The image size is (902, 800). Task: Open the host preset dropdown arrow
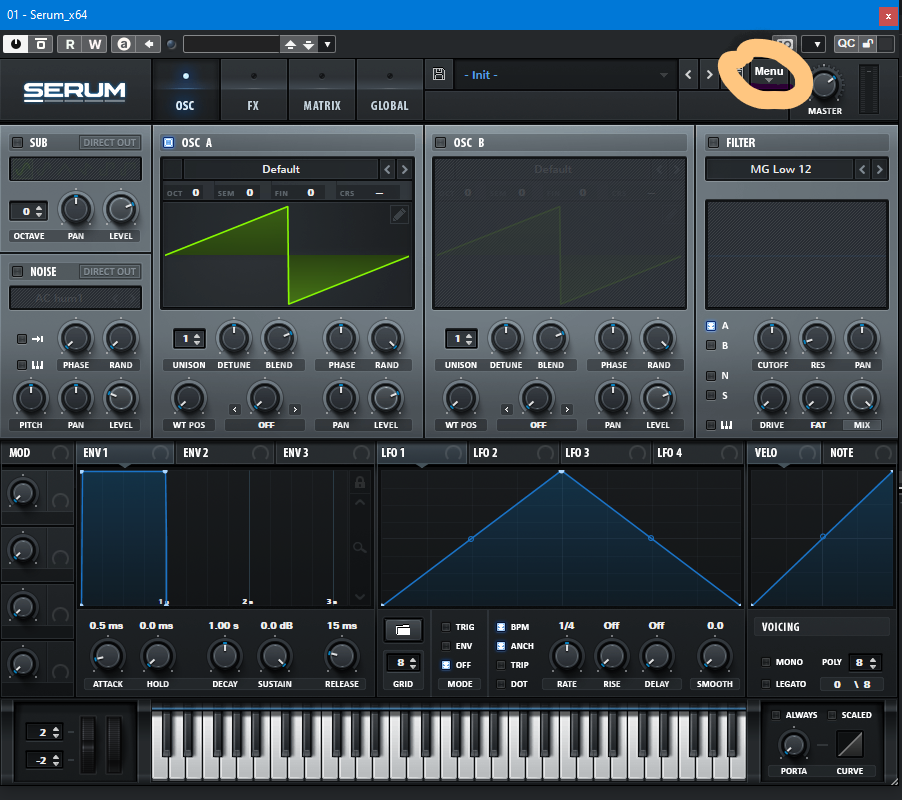327,44
